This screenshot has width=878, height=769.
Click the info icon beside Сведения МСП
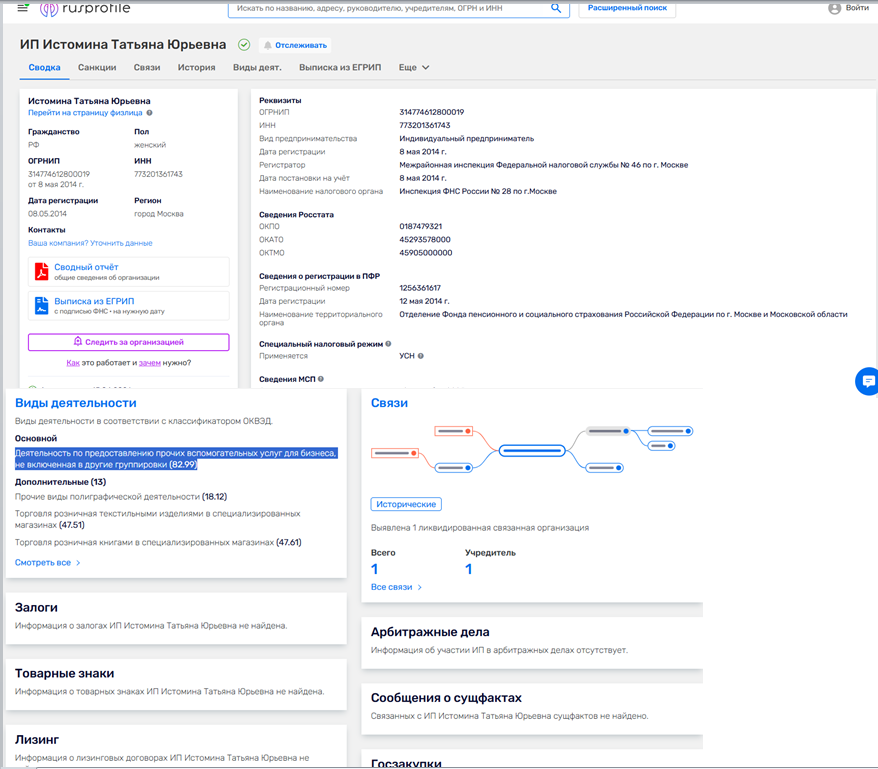[x=321, y=379]
